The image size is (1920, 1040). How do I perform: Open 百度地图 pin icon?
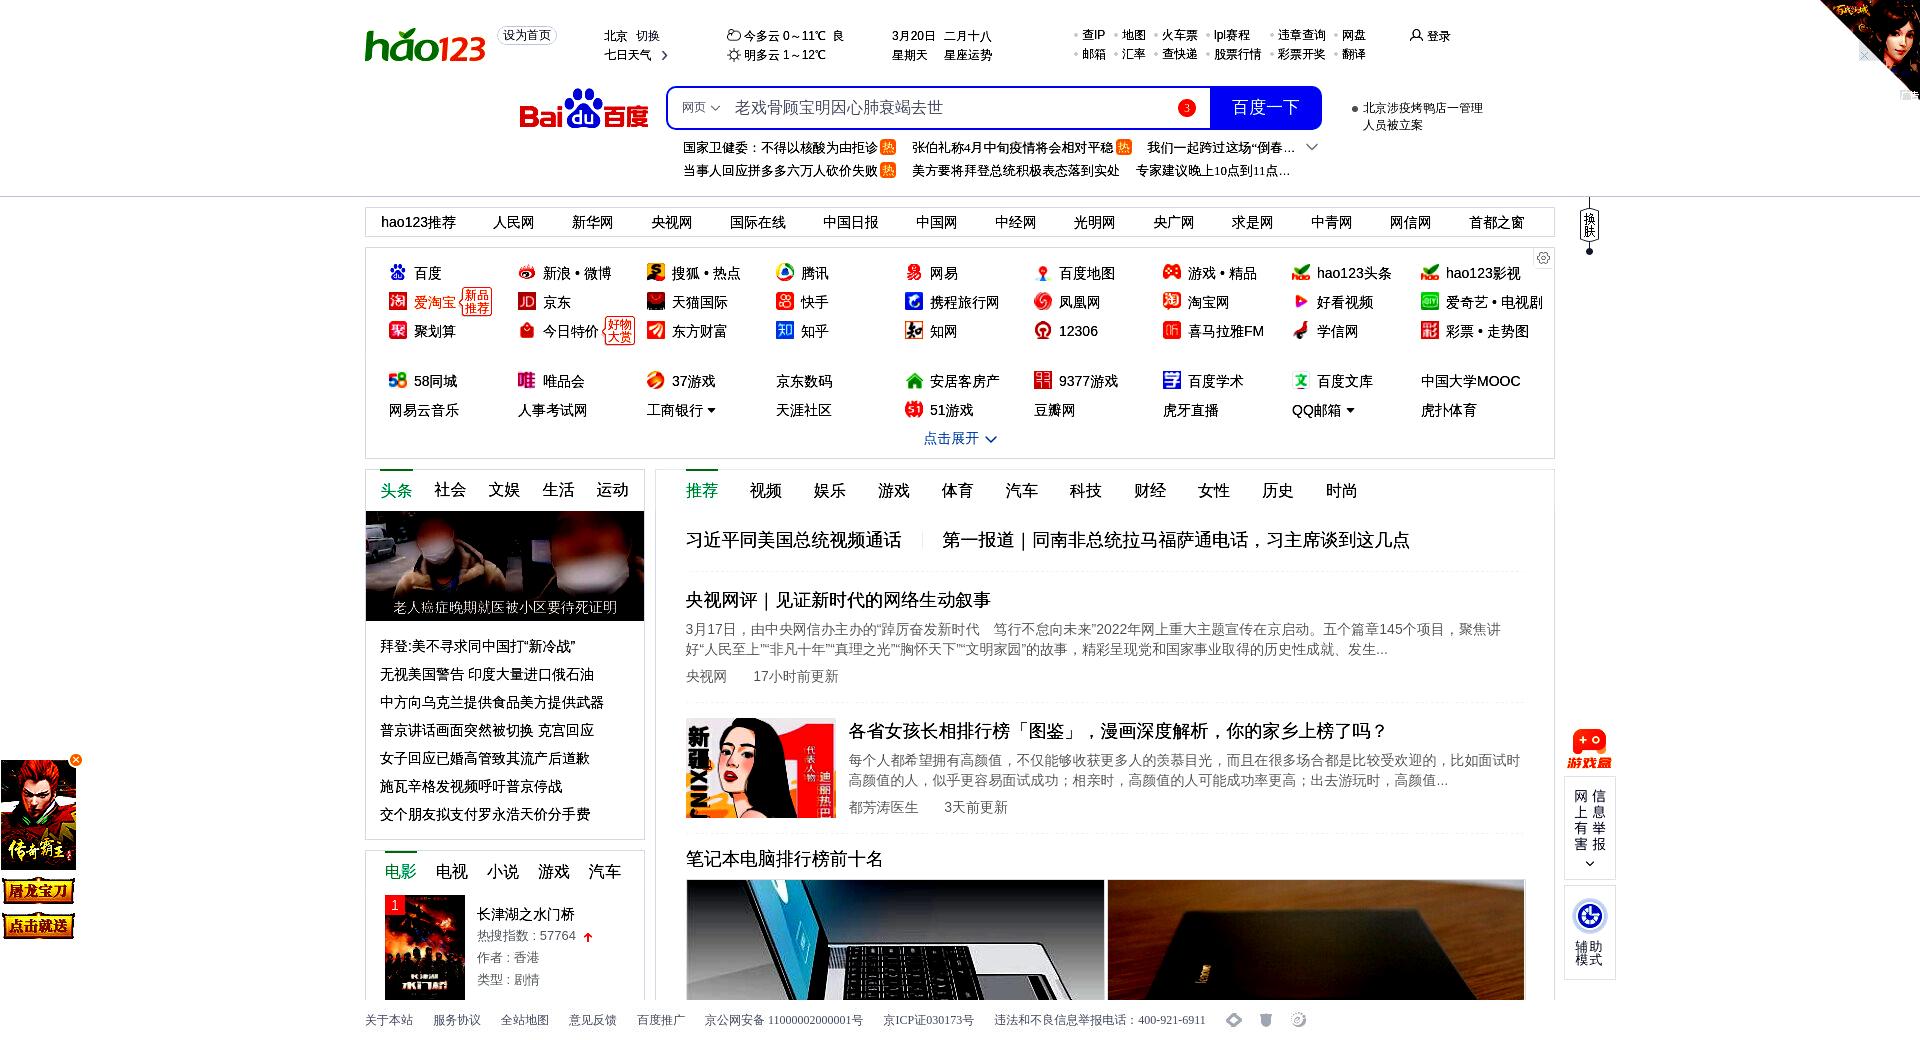pyautogui.click(x=1043, y=272)
